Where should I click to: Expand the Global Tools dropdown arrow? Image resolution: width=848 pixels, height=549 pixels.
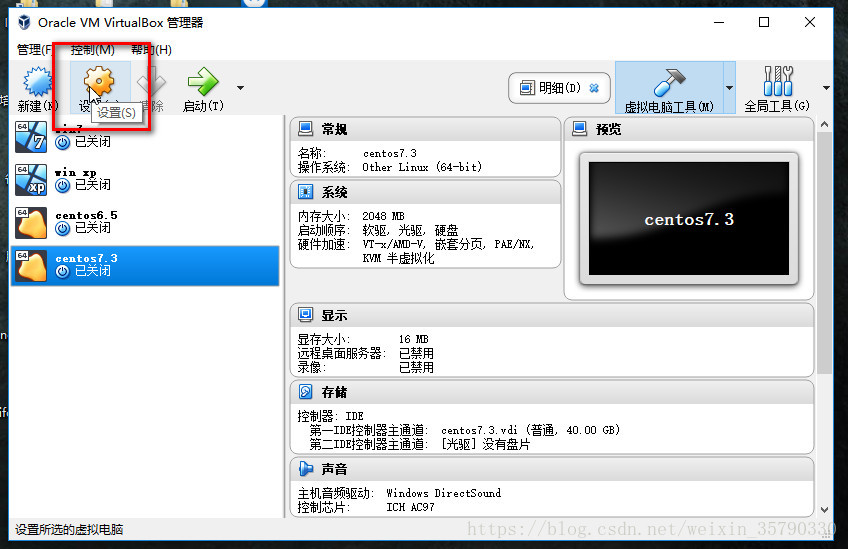pyautogui.click(x=826, y=88)
